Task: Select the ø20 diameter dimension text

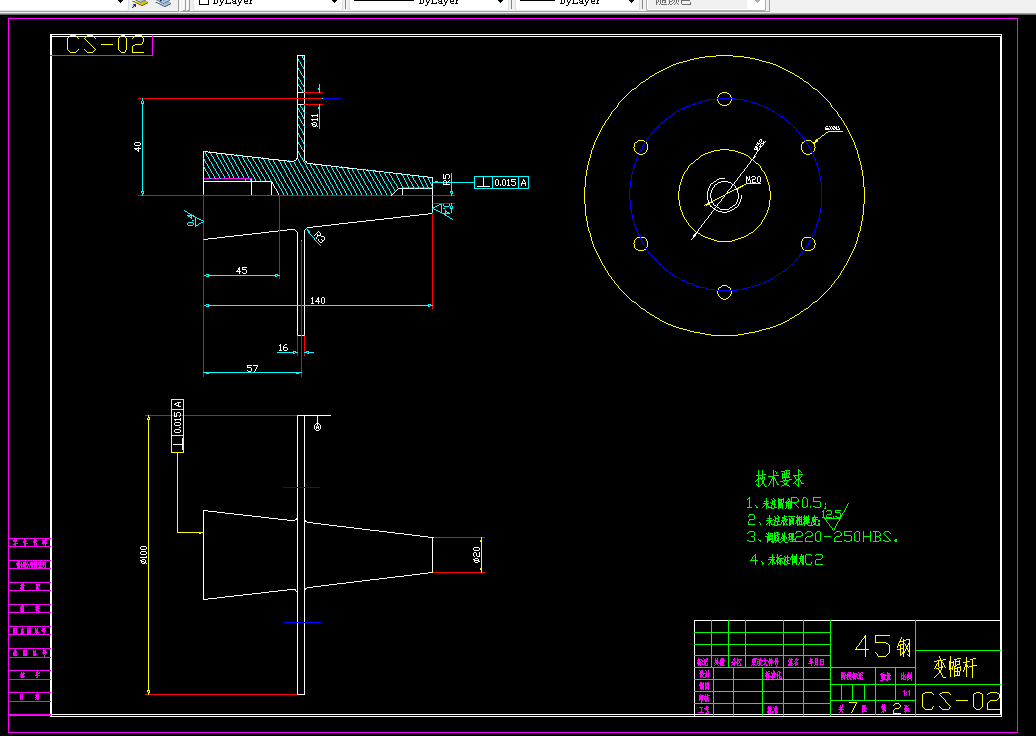Action: tap(476, 555)
